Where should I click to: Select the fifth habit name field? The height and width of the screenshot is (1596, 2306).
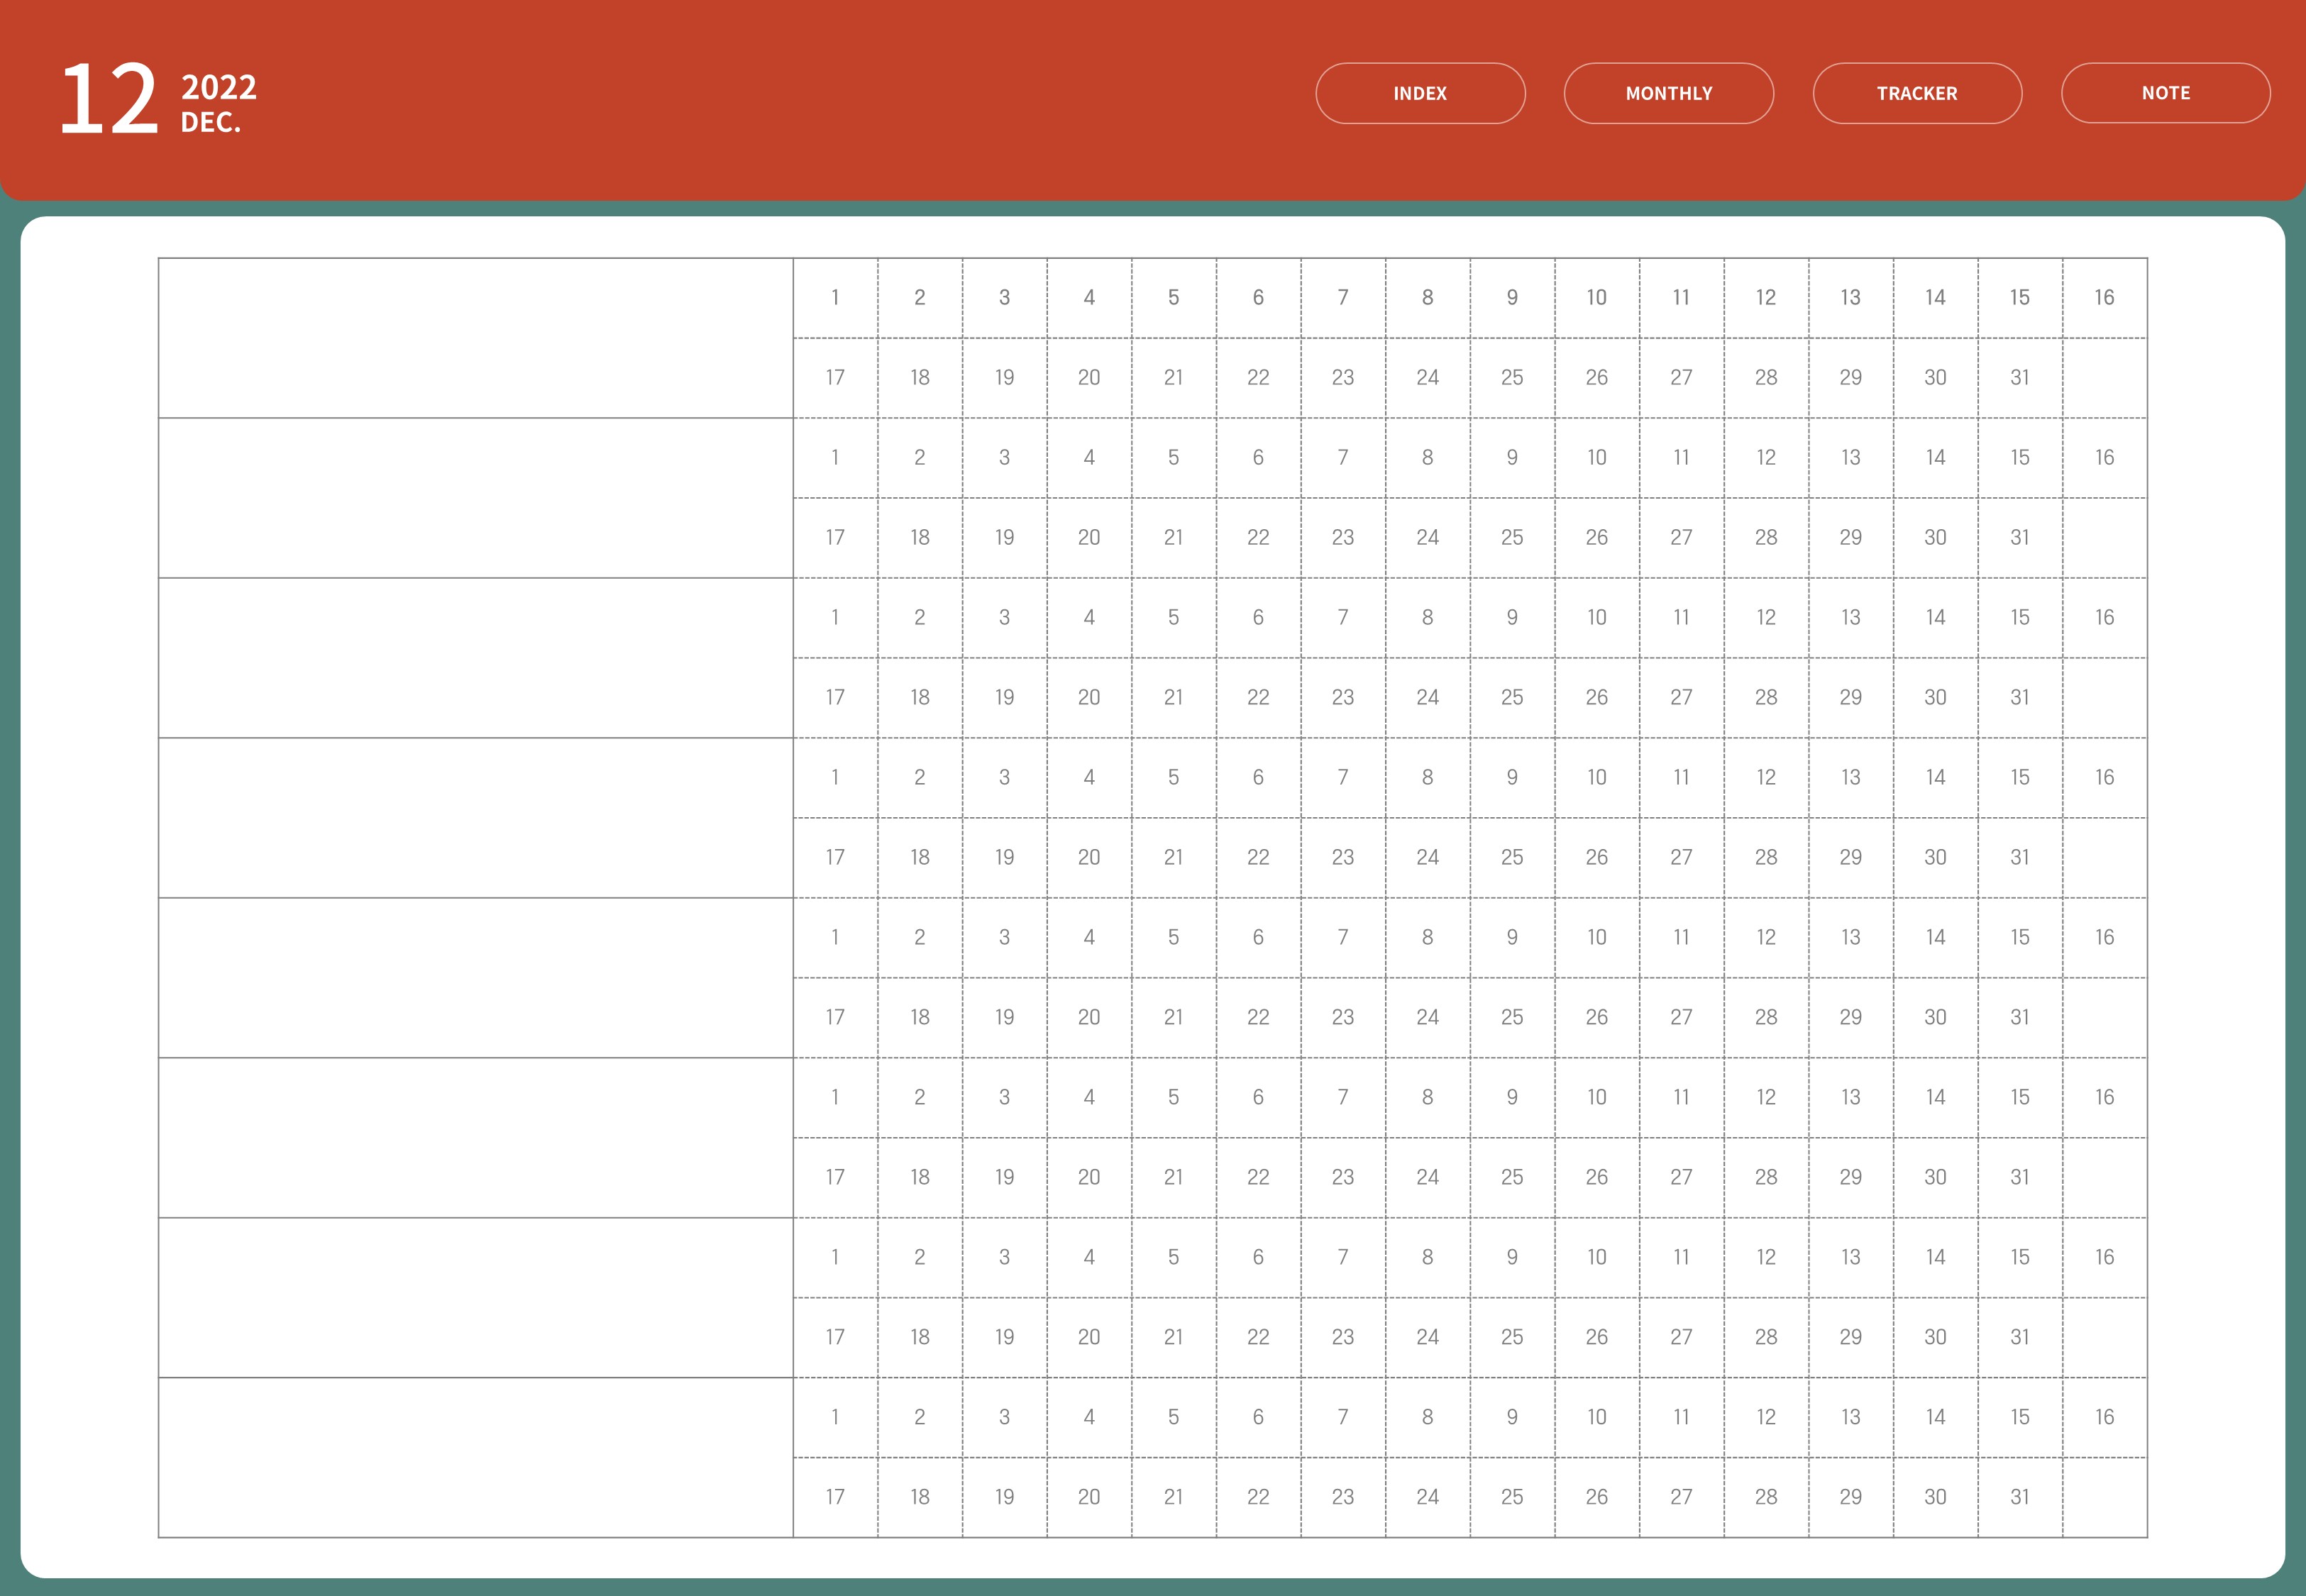click(x=476, y=978)
